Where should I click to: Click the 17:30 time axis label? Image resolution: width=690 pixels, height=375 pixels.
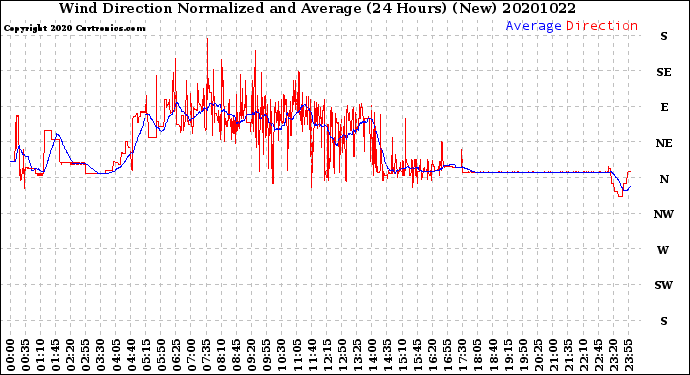coord(462,355)
